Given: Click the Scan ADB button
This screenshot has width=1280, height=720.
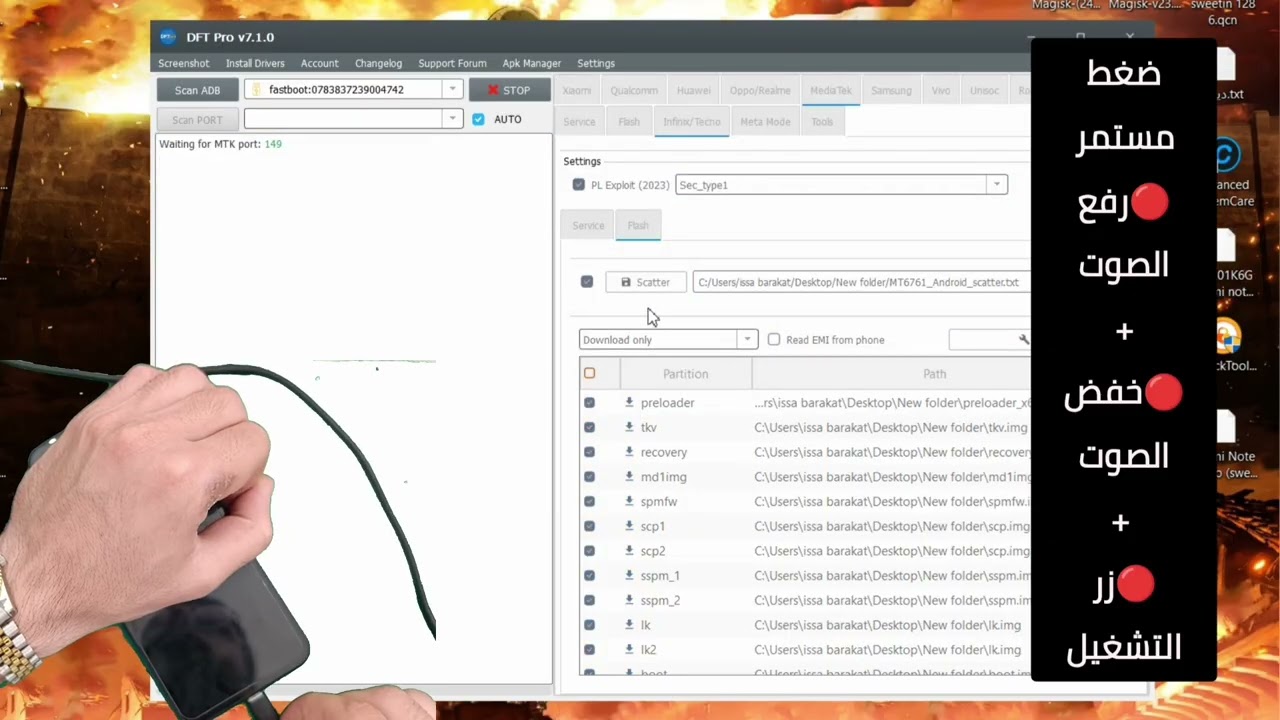Looking at the screenshot, I should [197, 90].
